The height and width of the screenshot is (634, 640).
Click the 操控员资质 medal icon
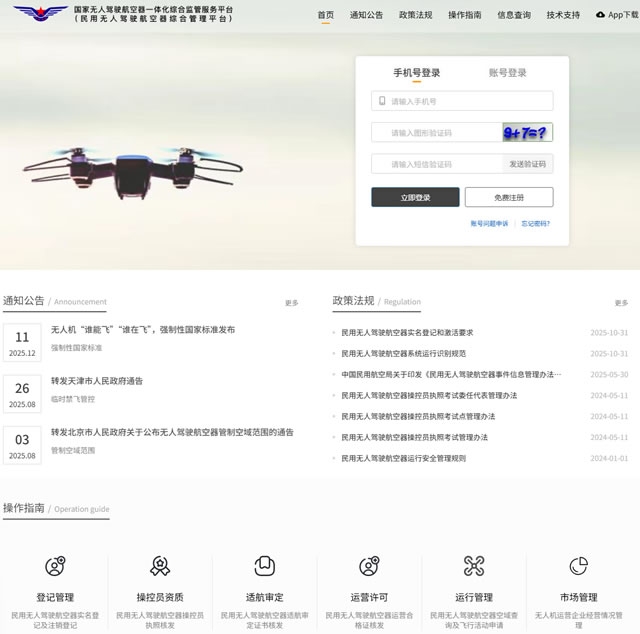(x=160, y=566)
